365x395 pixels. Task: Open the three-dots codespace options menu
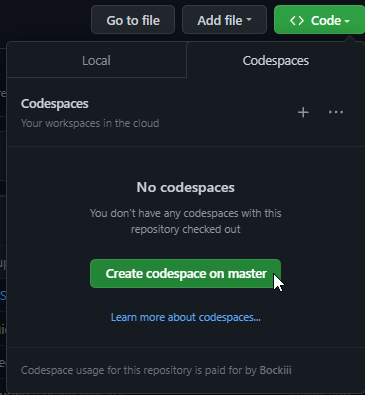[336, 112]
